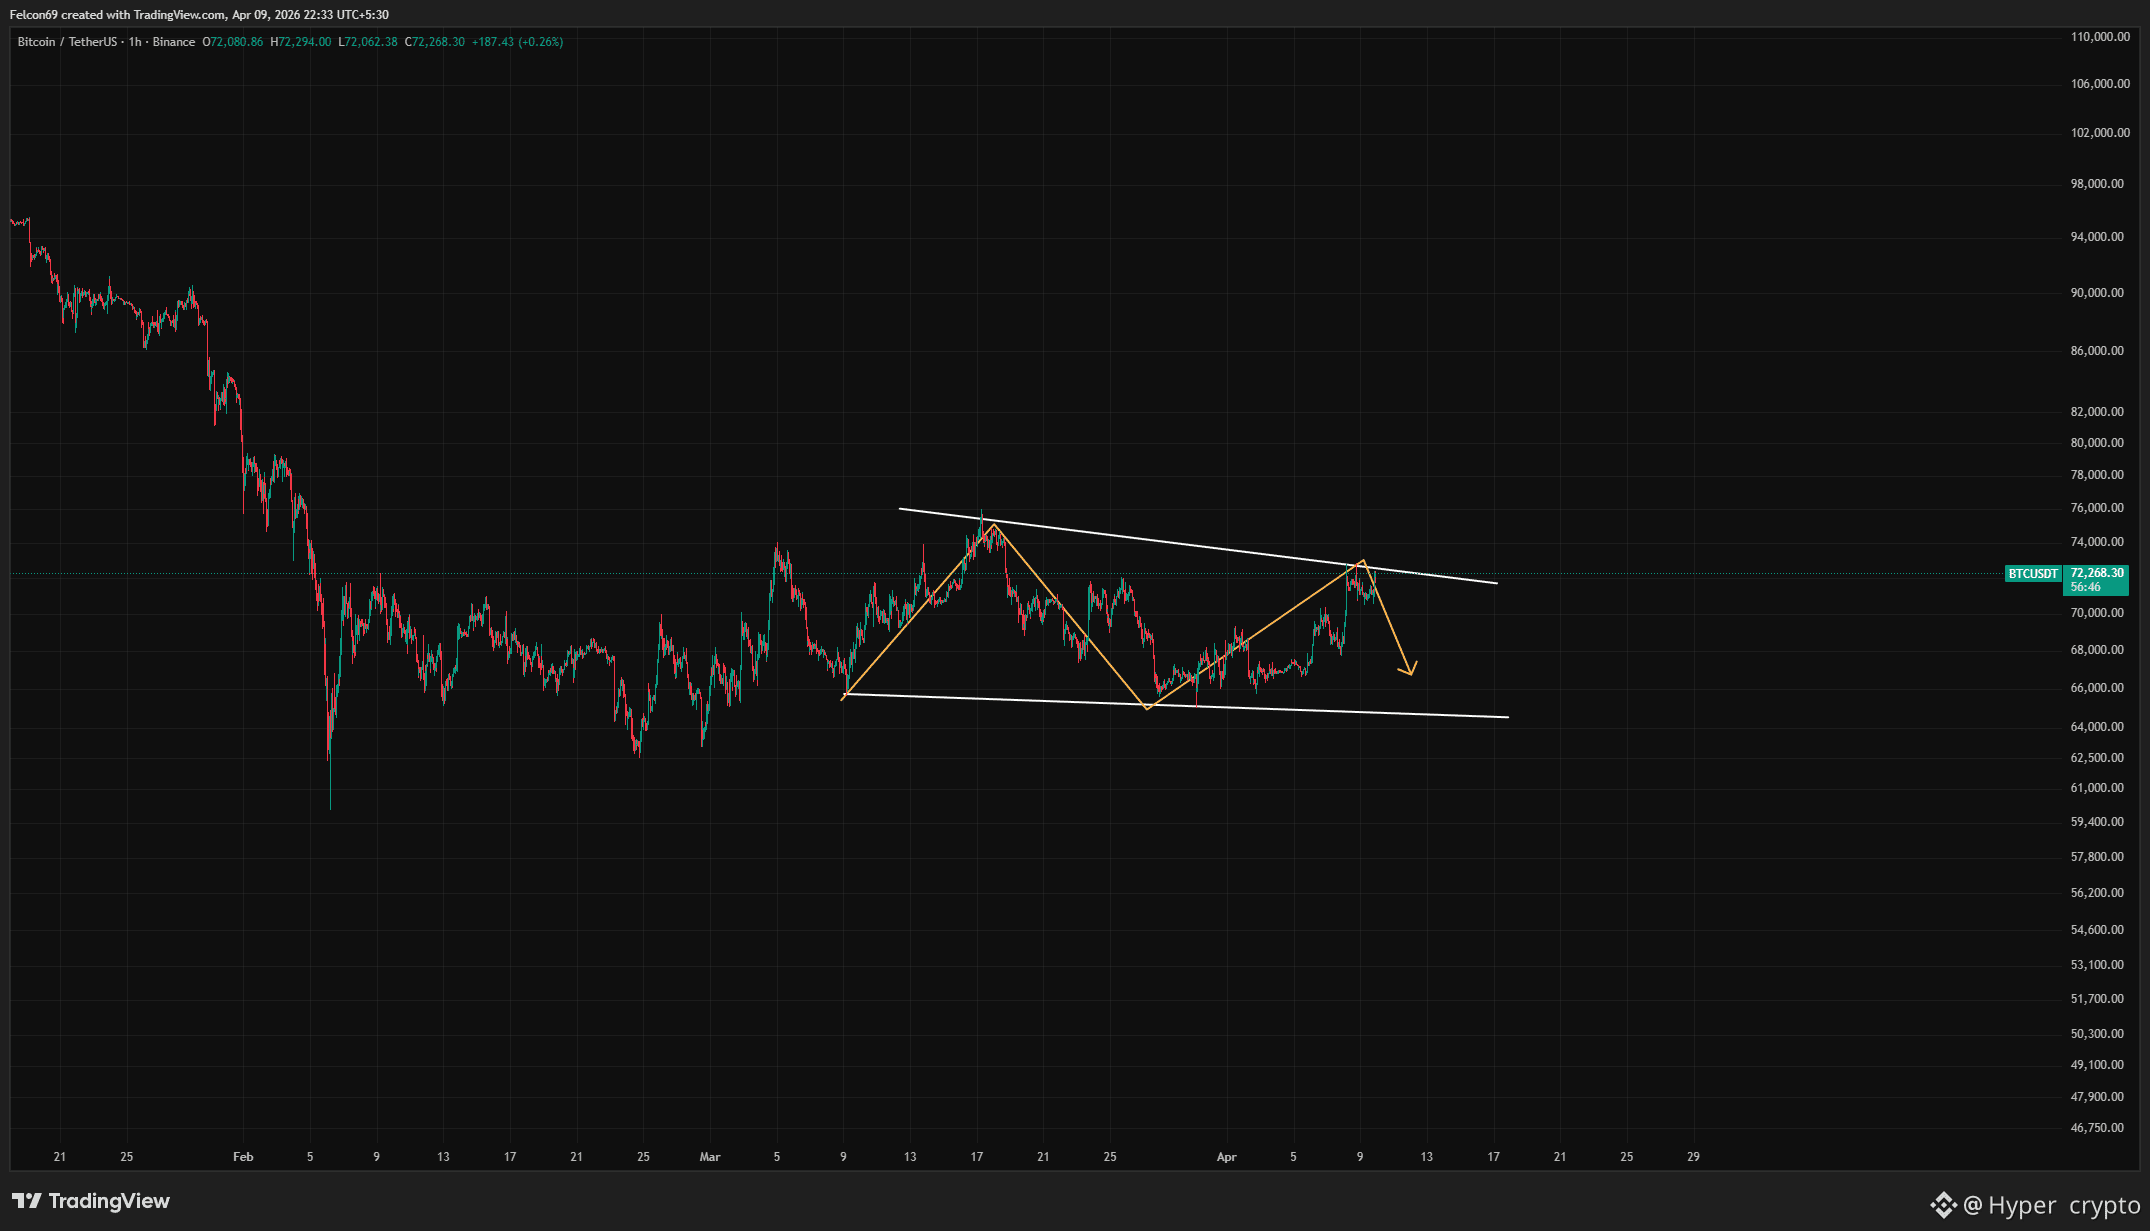
Task: Click the "76,000.00" price axis label
Action: 2097,508
